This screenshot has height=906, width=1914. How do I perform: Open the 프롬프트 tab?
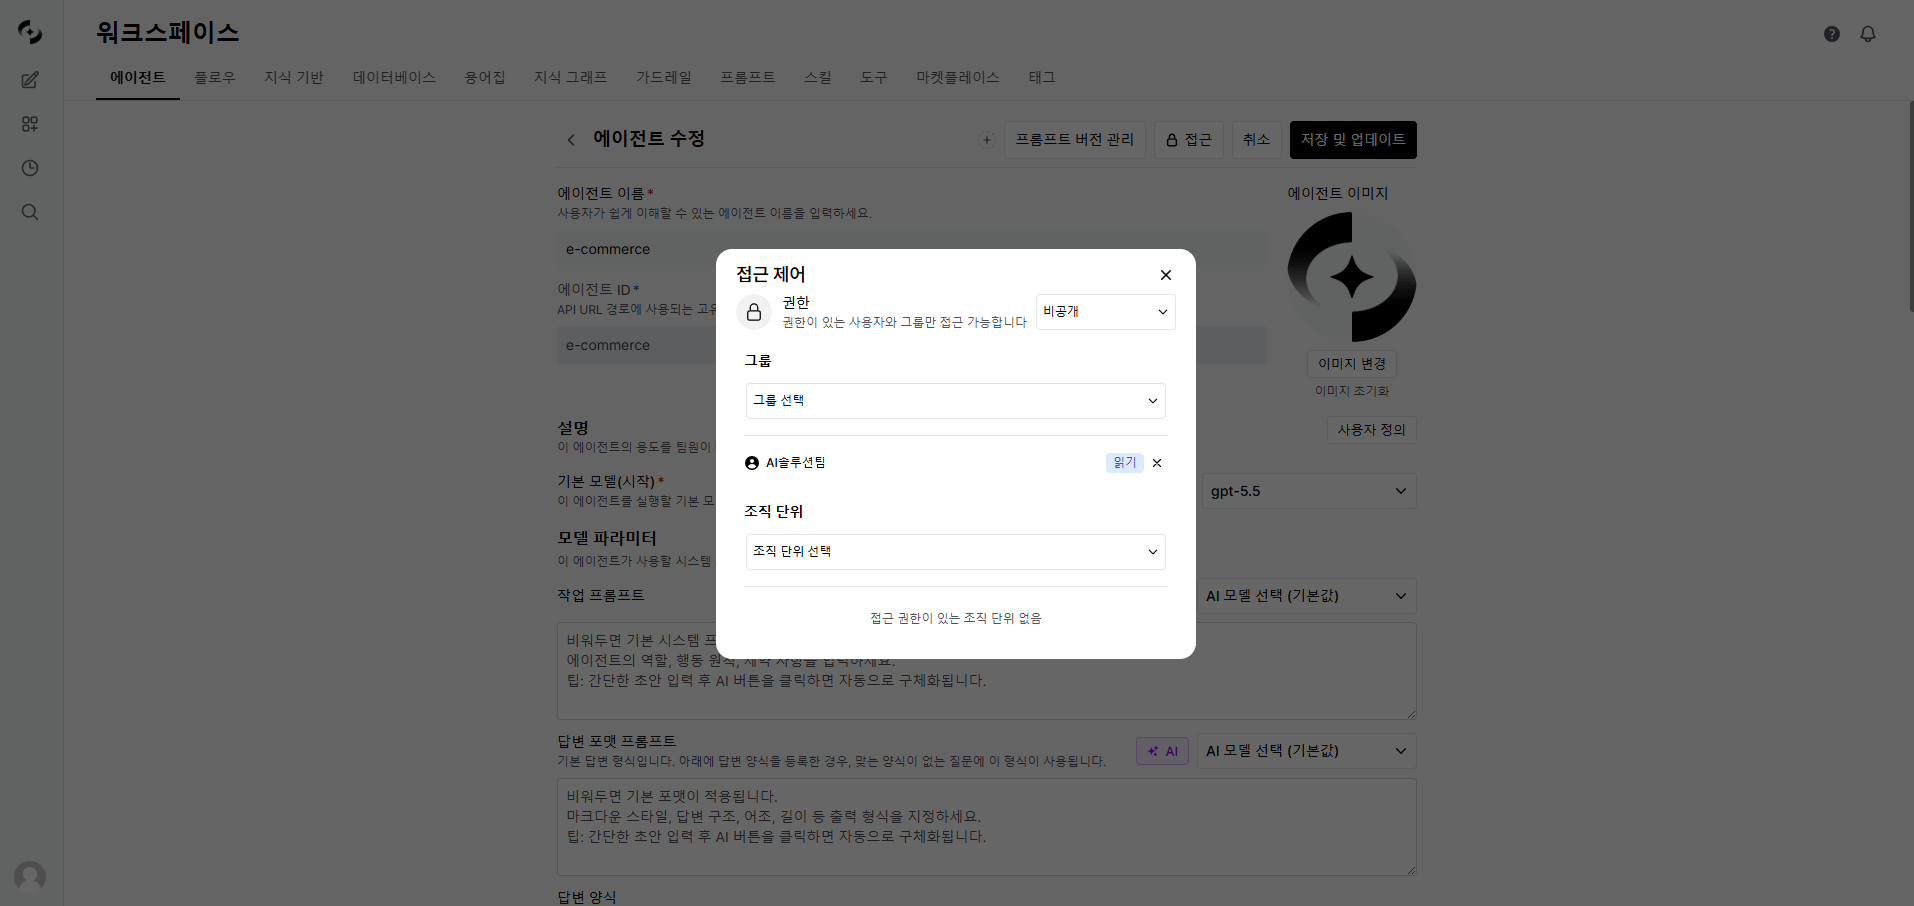pos(748,78)
